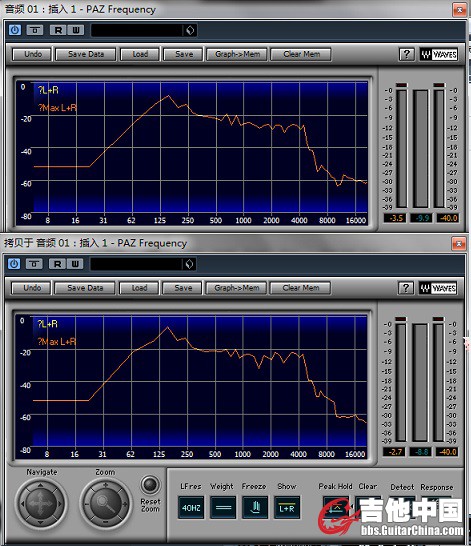Screen dimensions: 471x546
Task: Bypass the top PAZ Frequency plugin with power icon
Action: 15,30
